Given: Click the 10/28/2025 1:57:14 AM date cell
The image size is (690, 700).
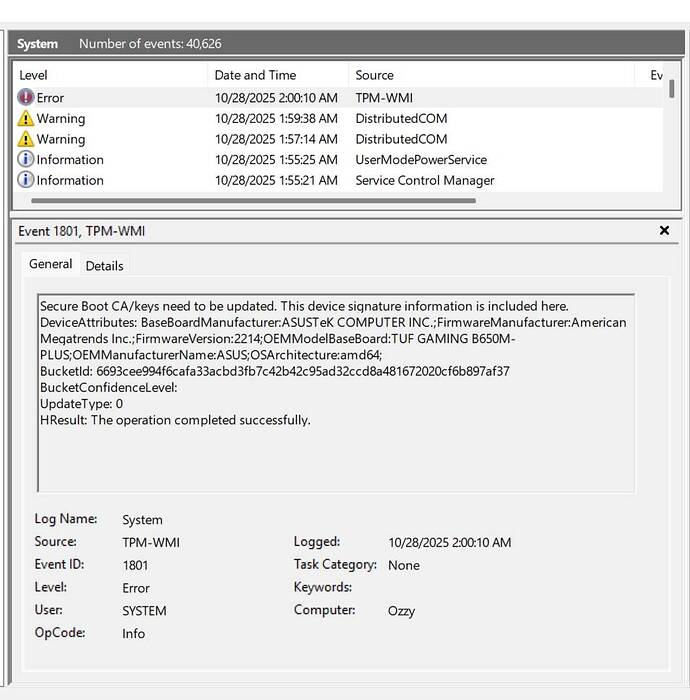Looking at the screenshot, I should click(276, 140).
